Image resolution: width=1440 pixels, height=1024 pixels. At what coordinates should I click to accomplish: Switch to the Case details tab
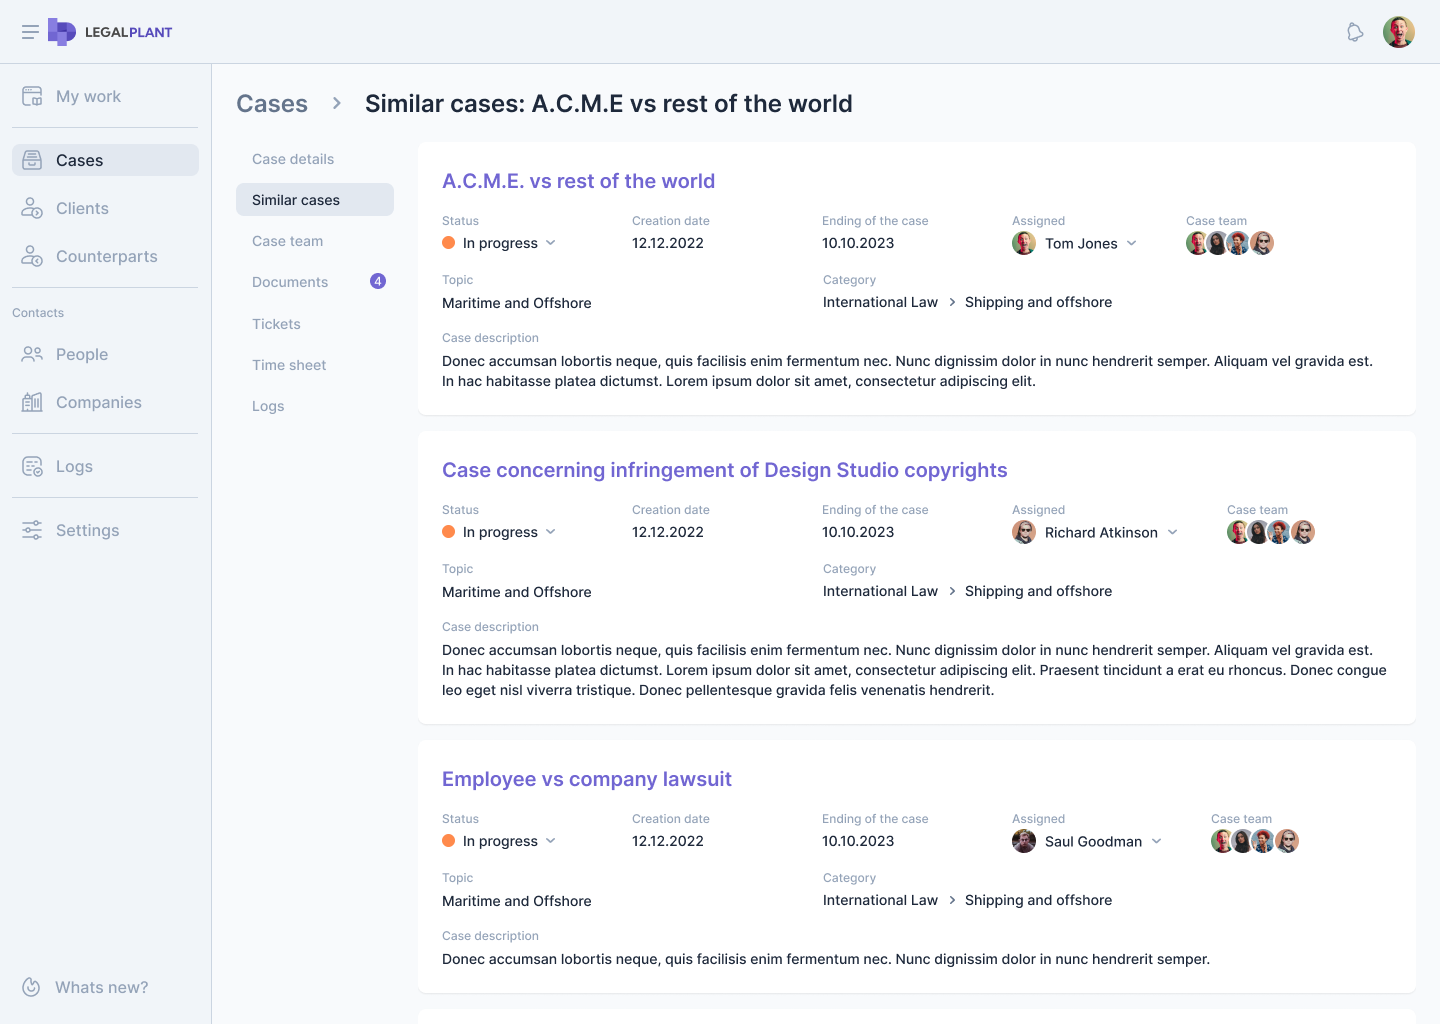293,159
